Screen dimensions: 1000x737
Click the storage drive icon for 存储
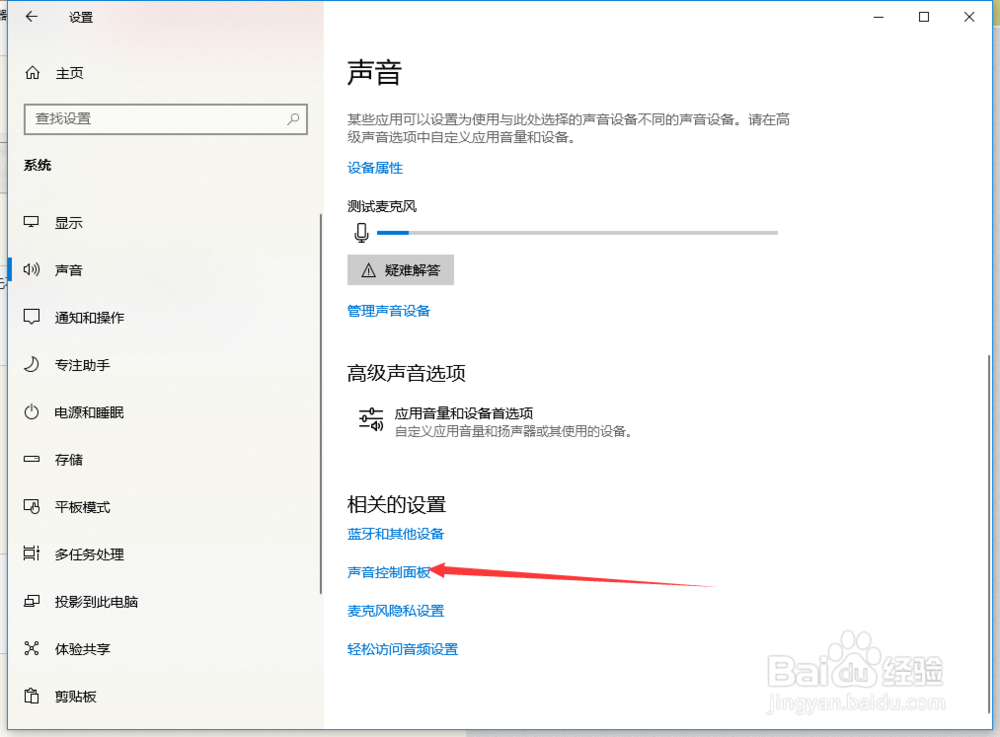(x=31, y=459)
